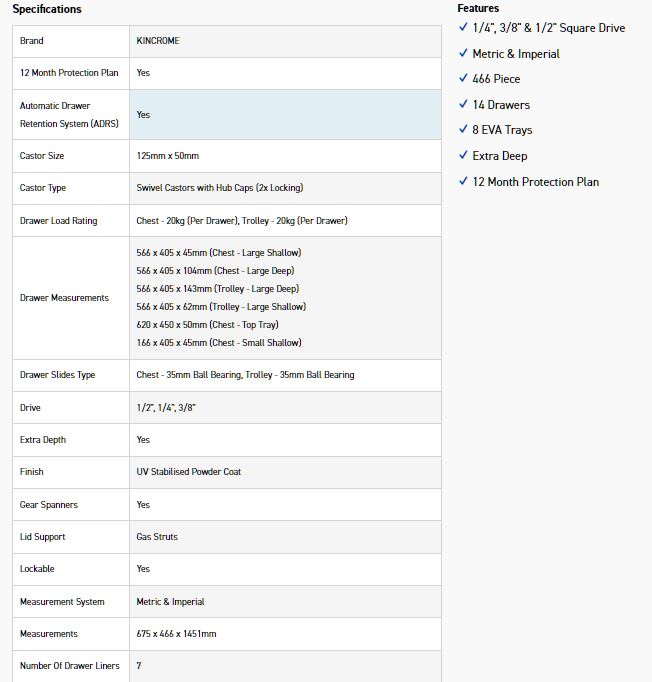Click the Features heading

478,8
